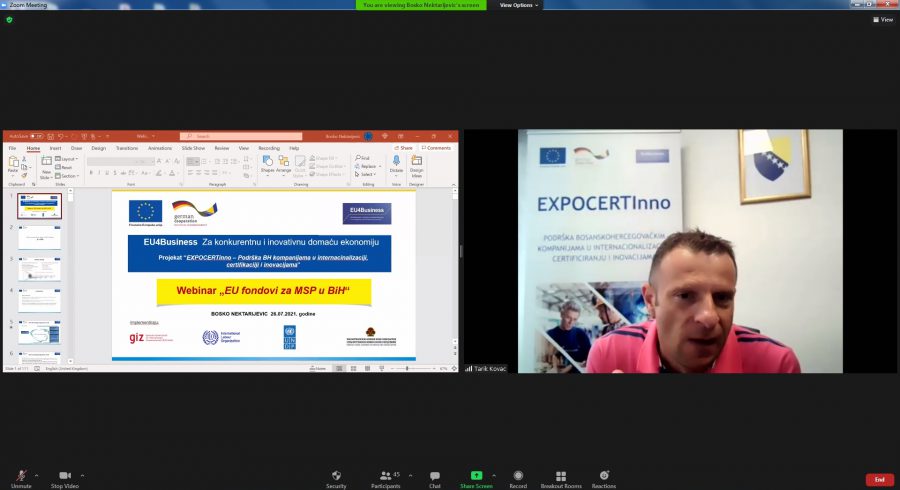Open the Layout dropdown

67,159
